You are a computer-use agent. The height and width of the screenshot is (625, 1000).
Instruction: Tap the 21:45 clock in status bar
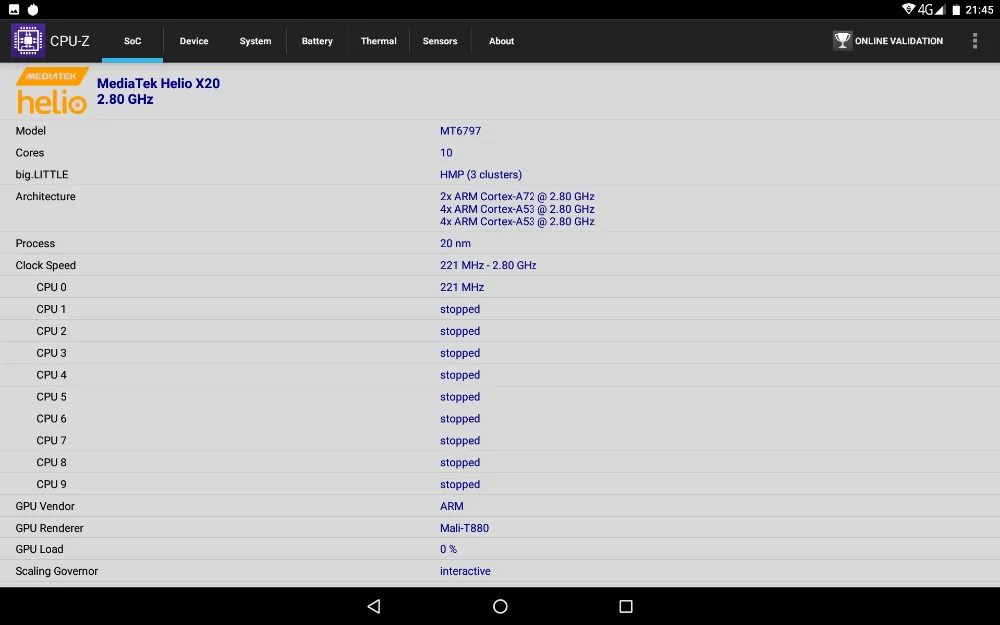(979, 10)
